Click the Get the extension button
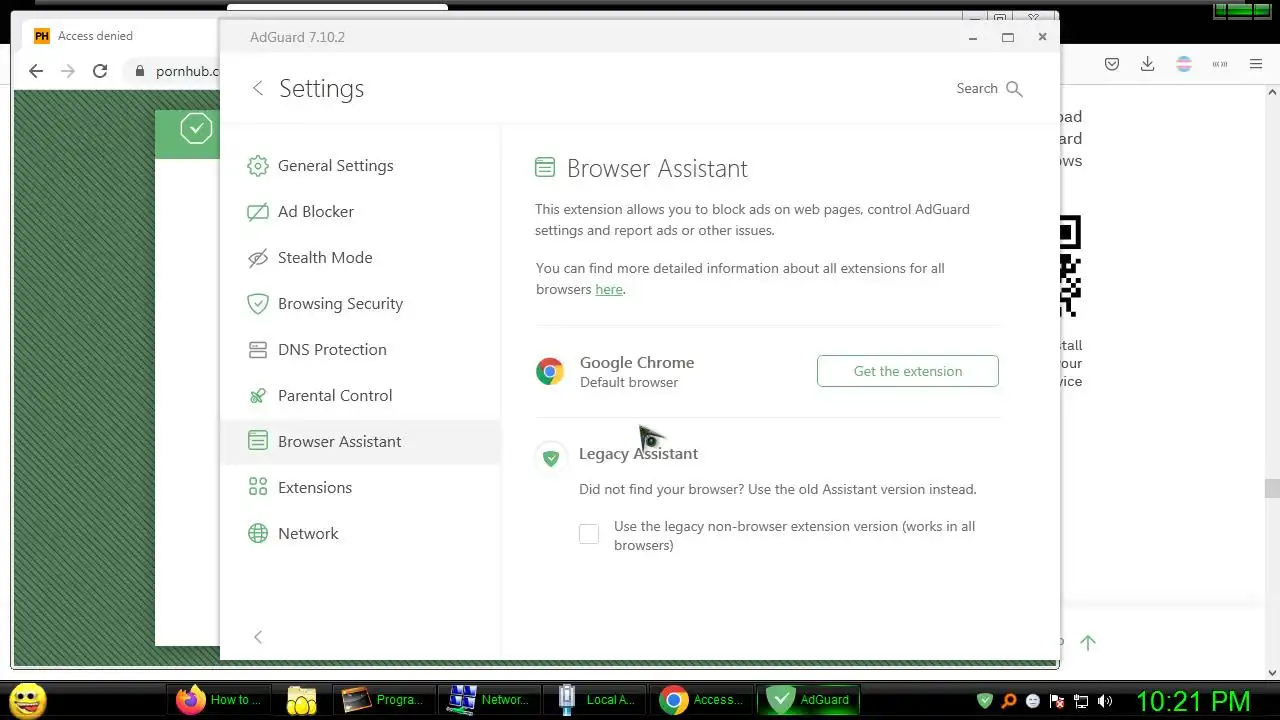Screen dimensions: 1280x720 tap(908, 371)
